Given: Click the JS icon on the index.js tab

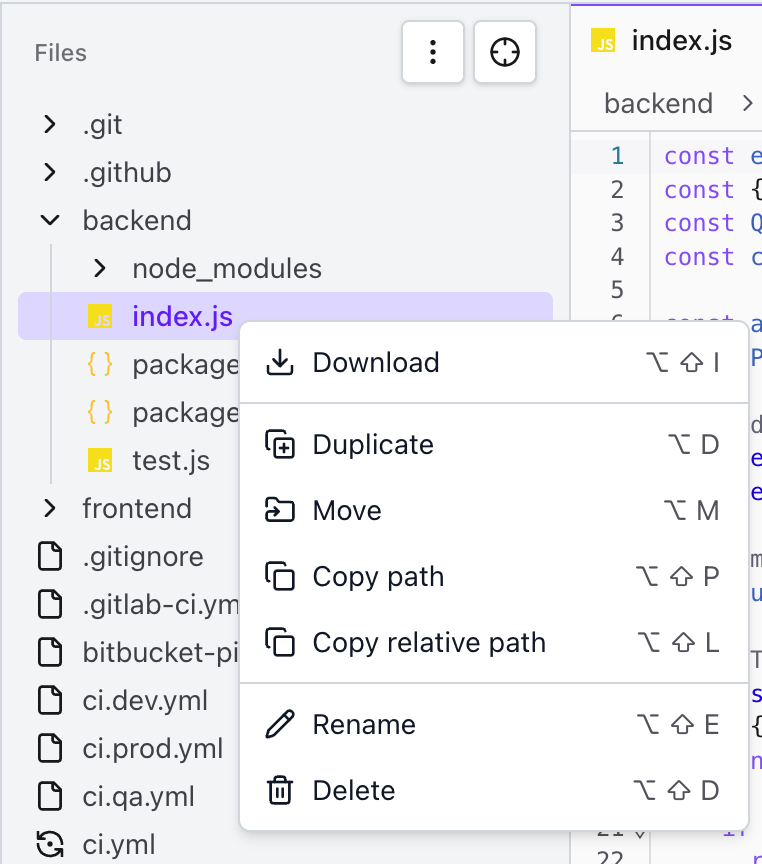Looking at the screenshot, I should [x=604, y=41].
